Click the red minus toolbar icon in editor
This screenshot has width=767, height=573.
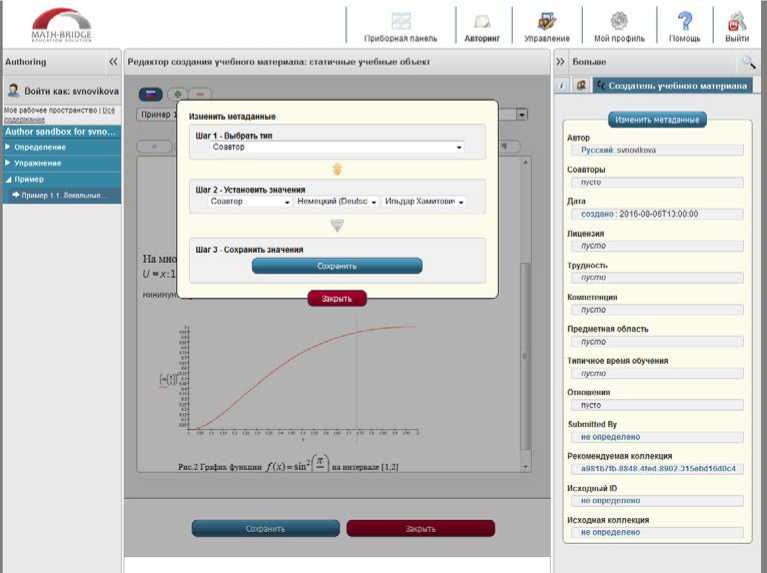coord(200,94)
